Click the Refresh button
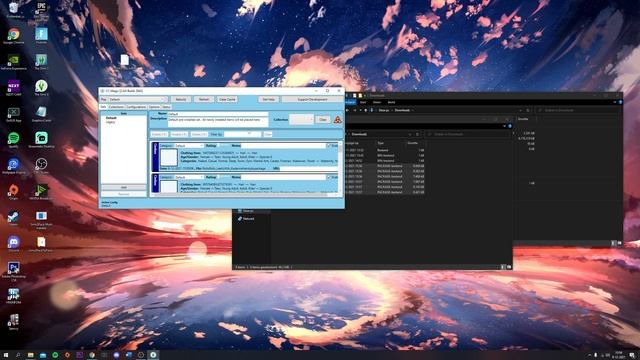This screenshot has height=360, width=640. tap(204, 99)
